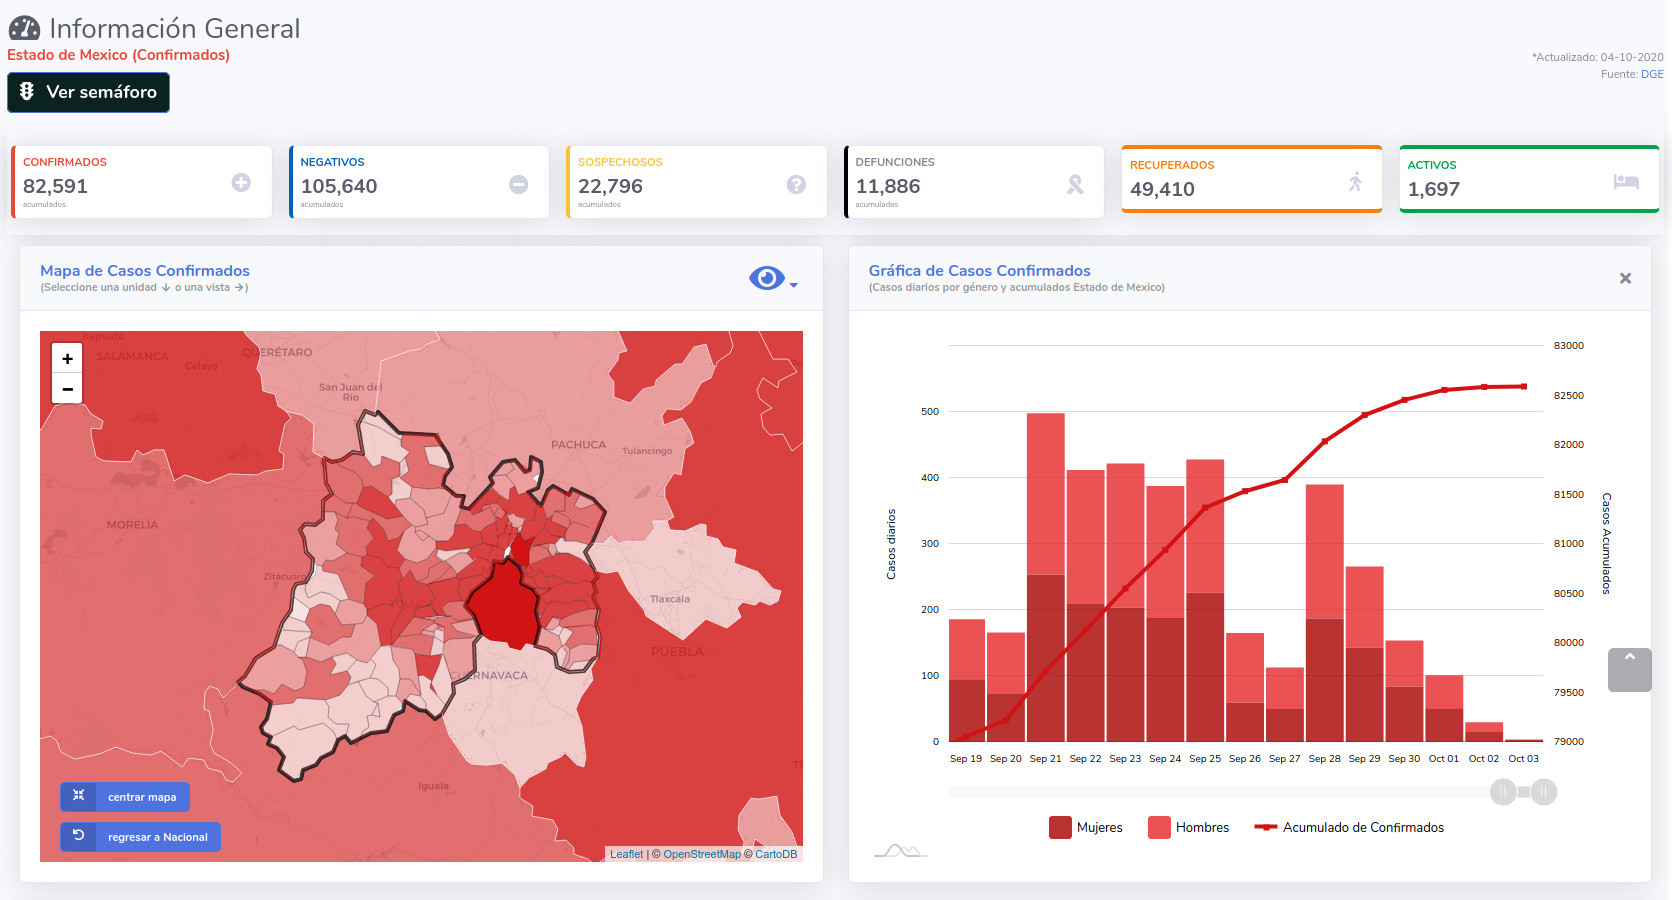Open the DGE source link

(1652, 74)
